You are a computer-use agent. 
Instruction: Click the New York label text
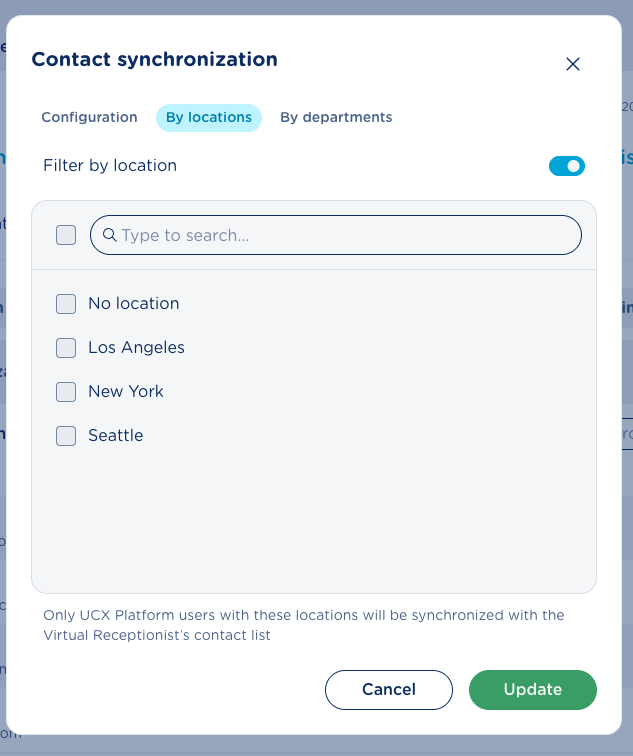126,392
